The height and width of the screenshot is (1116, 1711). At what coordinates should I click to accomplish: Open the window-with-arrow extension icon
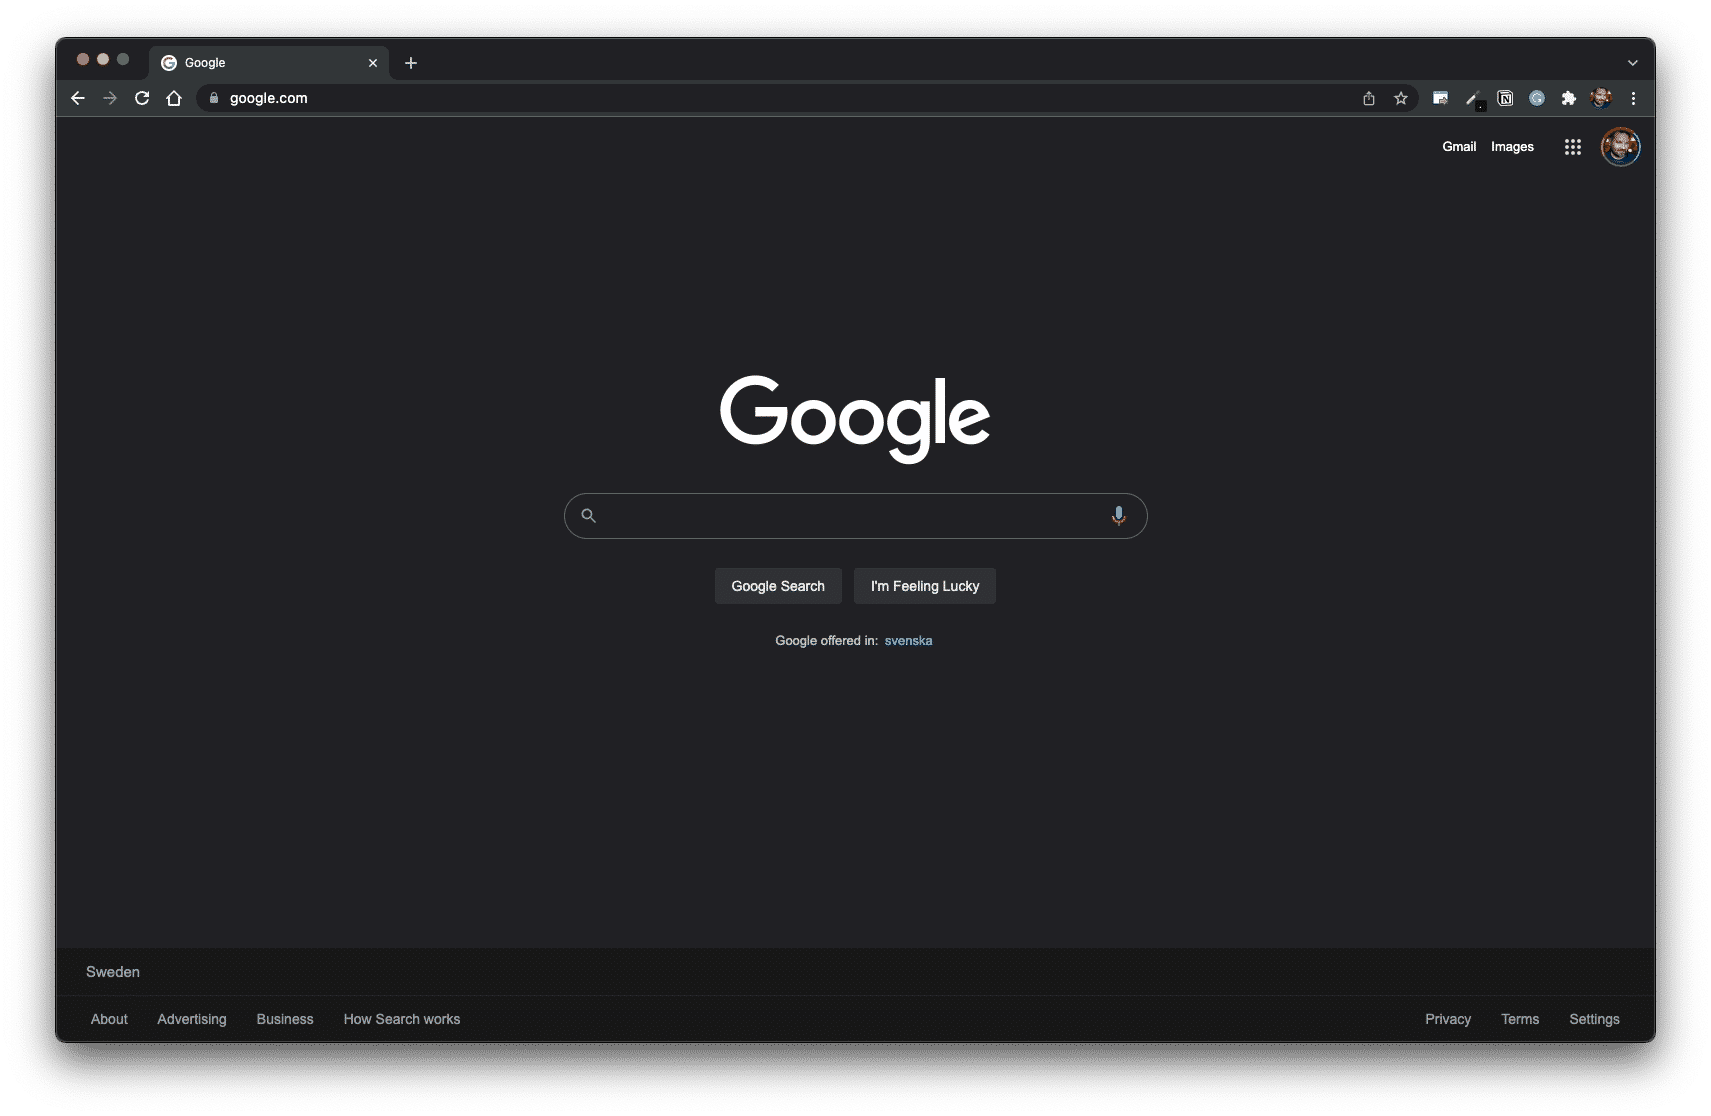point(1440,98)
